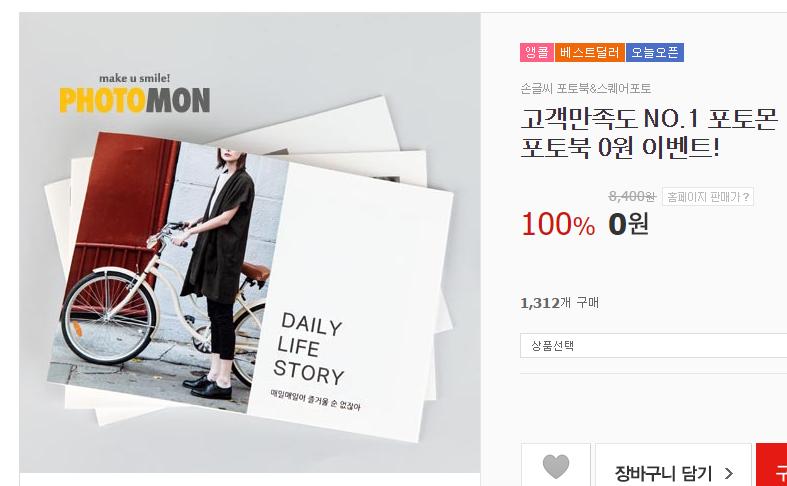Click the DAILY LIFE STORY cover text
Screen dimensions: 787x486
pyautogui.click(x=310, y=348)
